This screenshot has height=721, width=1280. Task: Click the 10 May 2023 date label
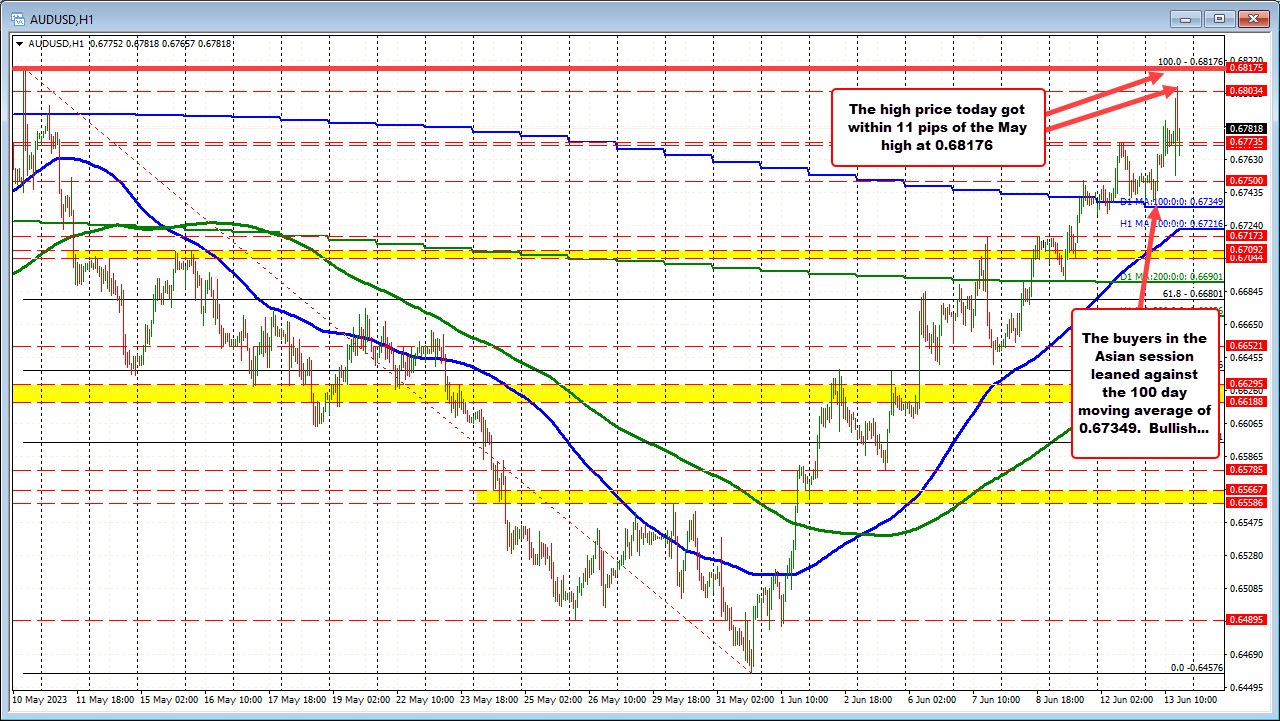[38, 700]
